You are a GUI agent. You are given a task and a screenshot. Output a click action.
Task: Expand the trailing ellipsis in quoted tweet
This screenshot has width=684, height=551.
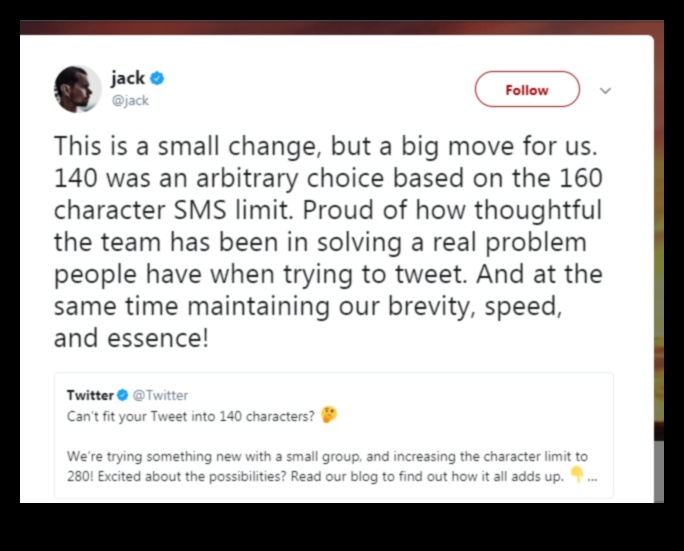click(x=593, y=475)
